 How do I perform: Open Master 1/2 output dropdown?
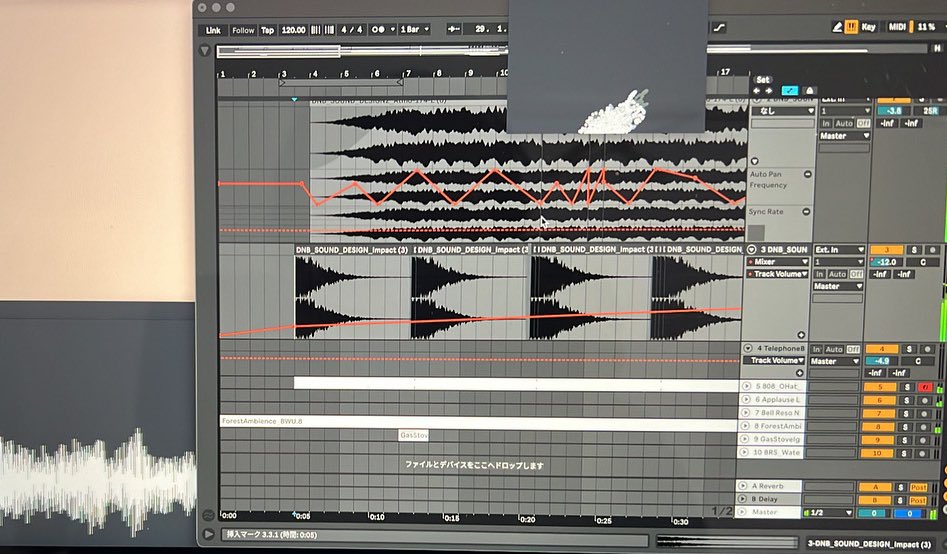point(828,513)
